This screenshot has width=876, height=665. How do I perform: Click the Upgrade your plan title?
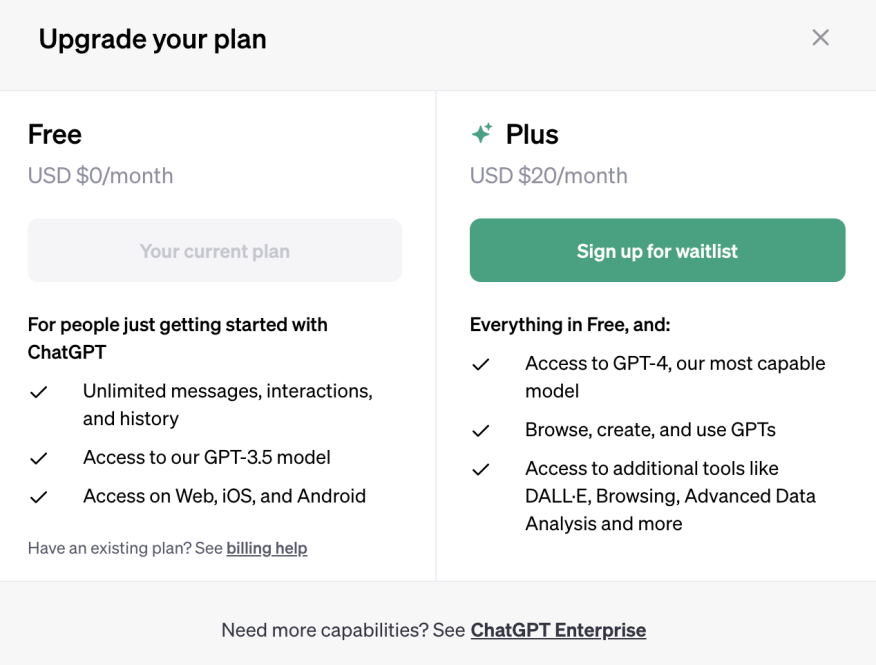coord(152,40)
